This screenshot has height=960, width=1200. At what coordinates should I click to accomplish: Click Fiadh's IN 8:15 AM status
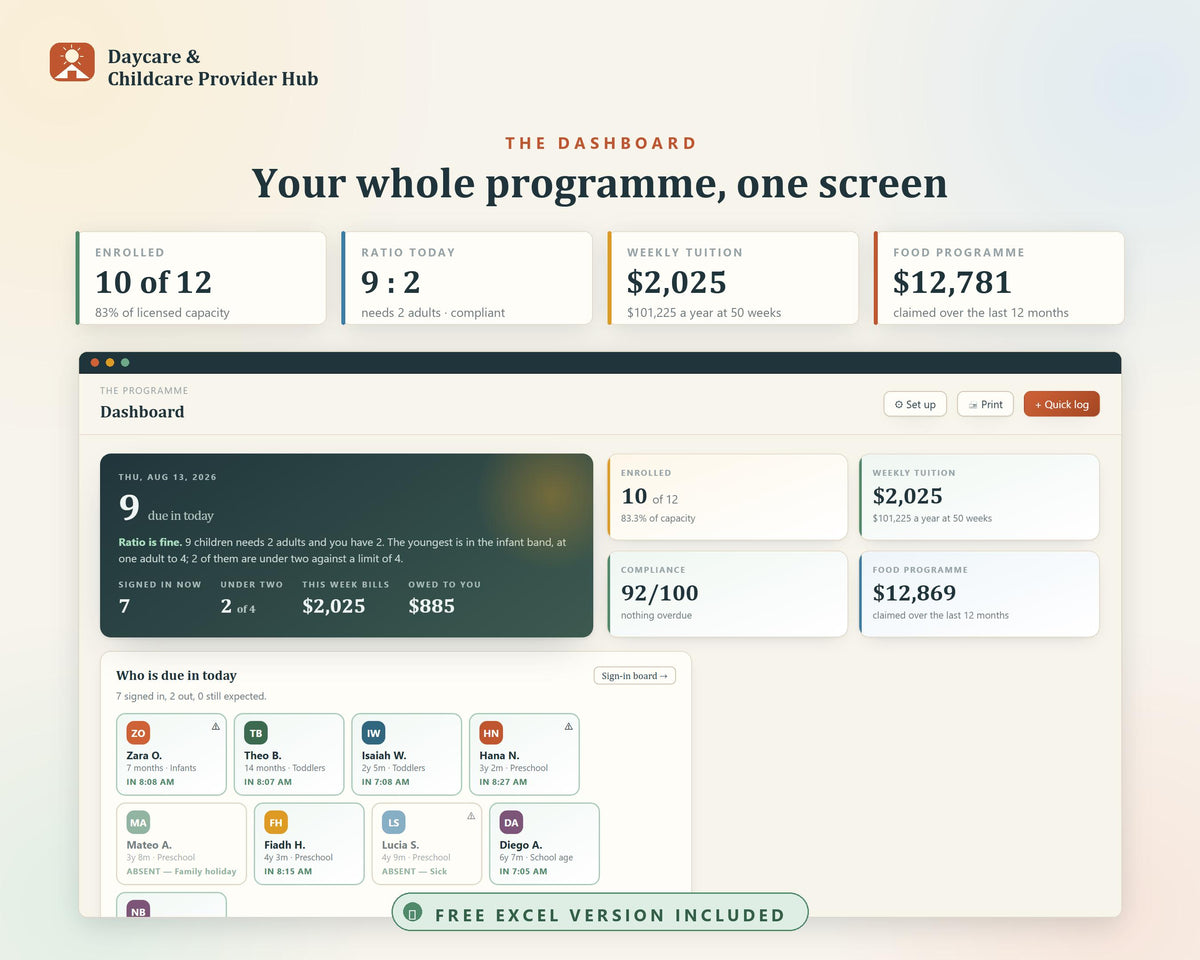coord(288,871)
